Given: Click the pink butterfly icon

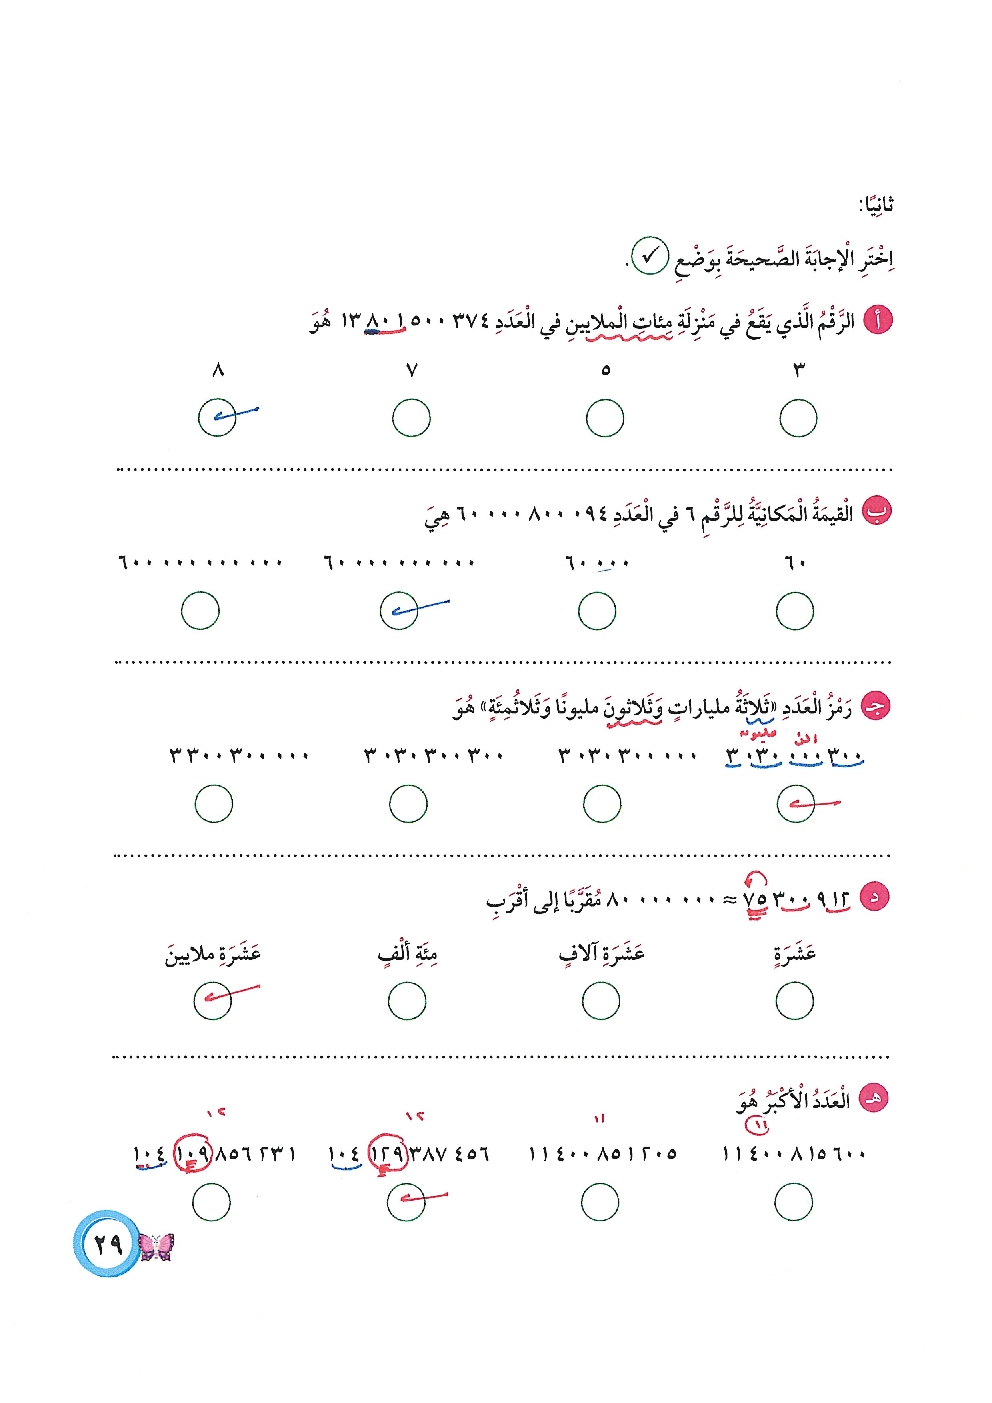Looking at the screenshot, I should click(x=156, y=1246).
